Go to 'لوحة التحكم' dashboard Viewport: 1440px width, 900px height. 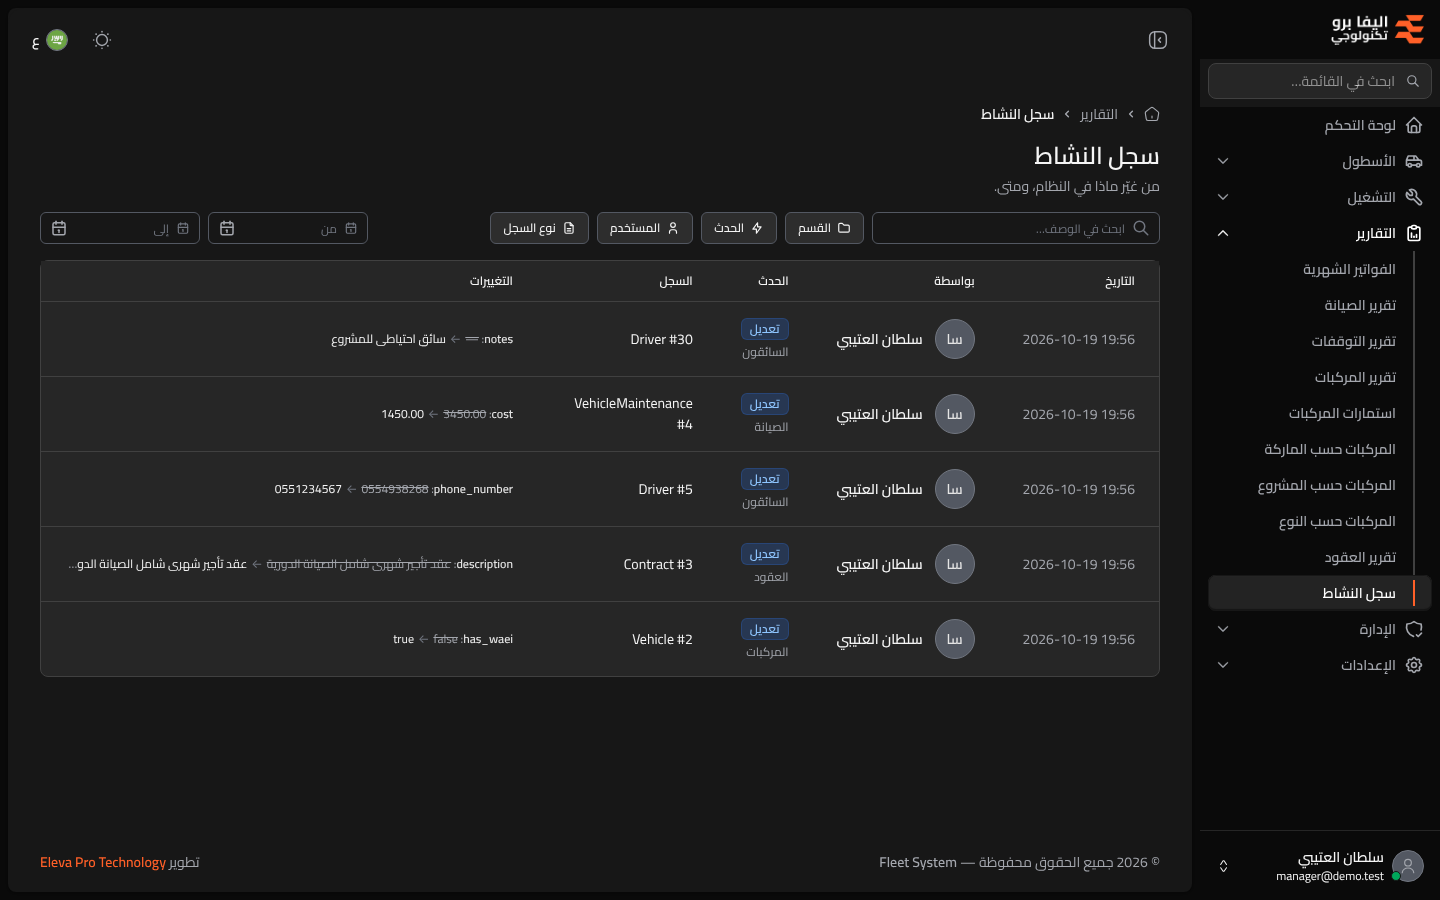[1320, 125]
